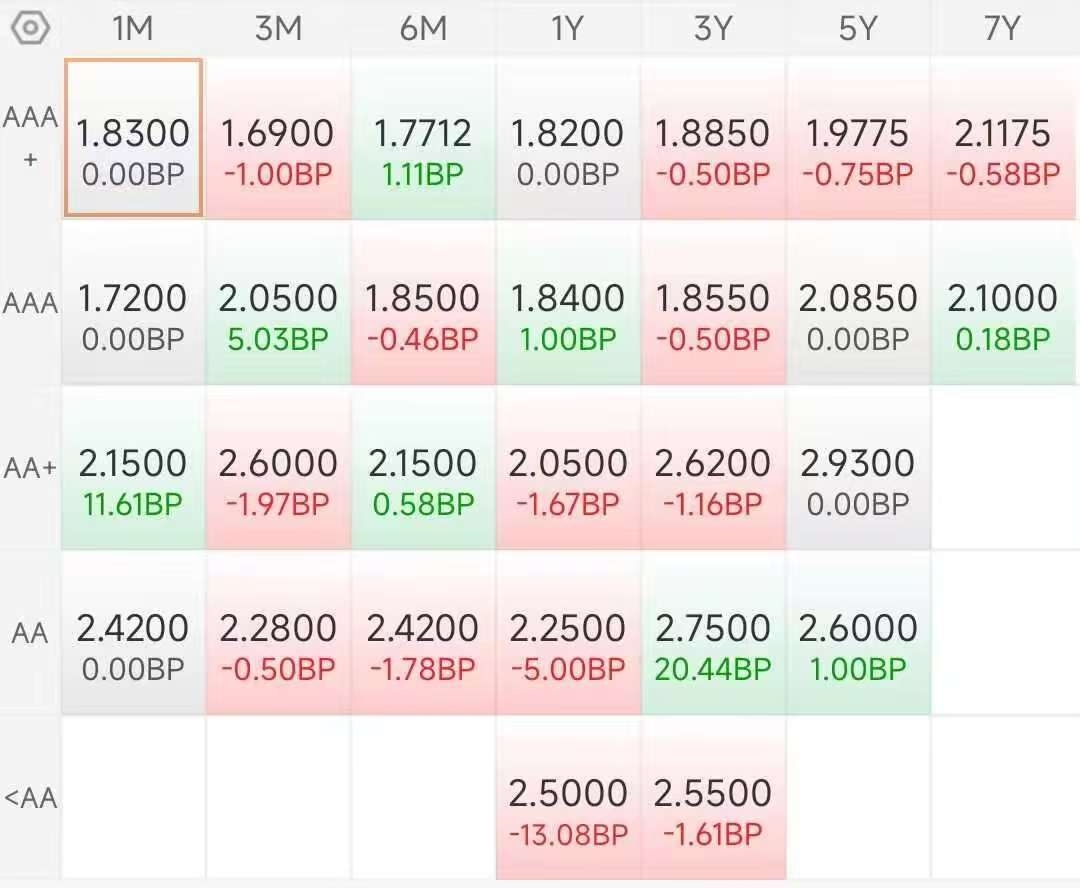1080x888 pixels.
Task: Open the highlighted AAA+ 1M cell 1.8300
Action: pyautogui.click(x=134, y=138)
